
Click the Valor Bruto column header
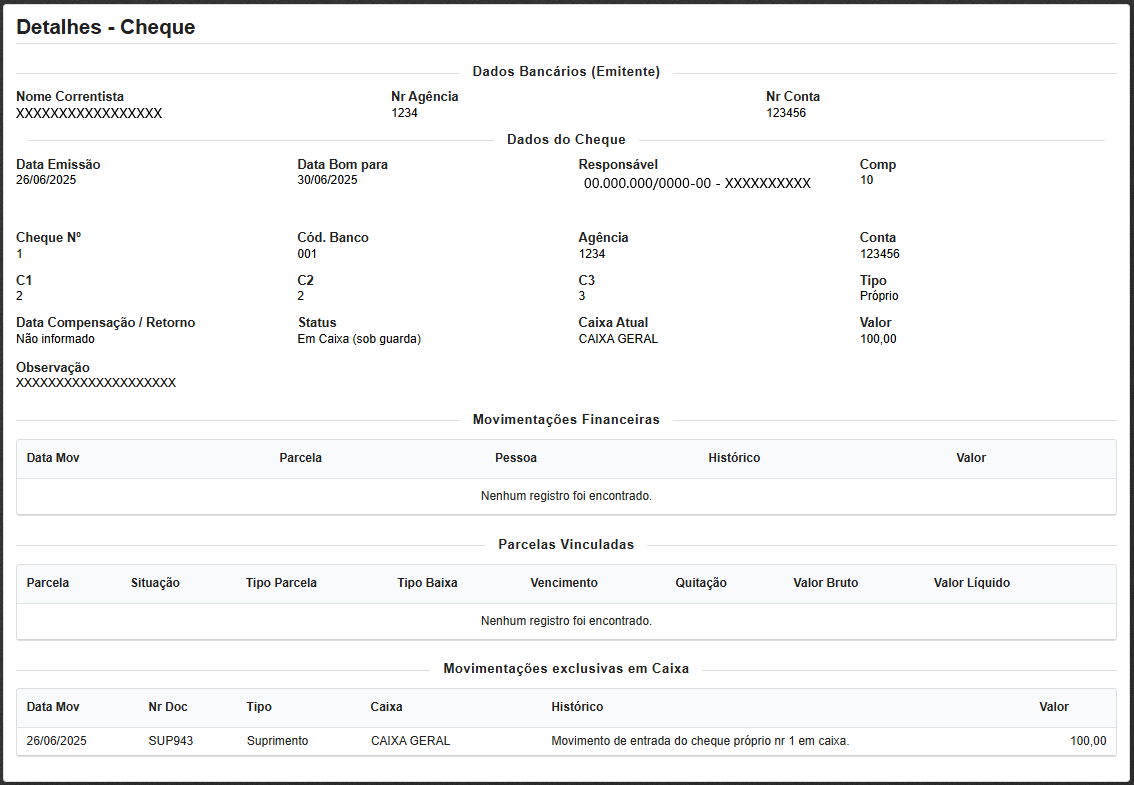click(825, 583)
